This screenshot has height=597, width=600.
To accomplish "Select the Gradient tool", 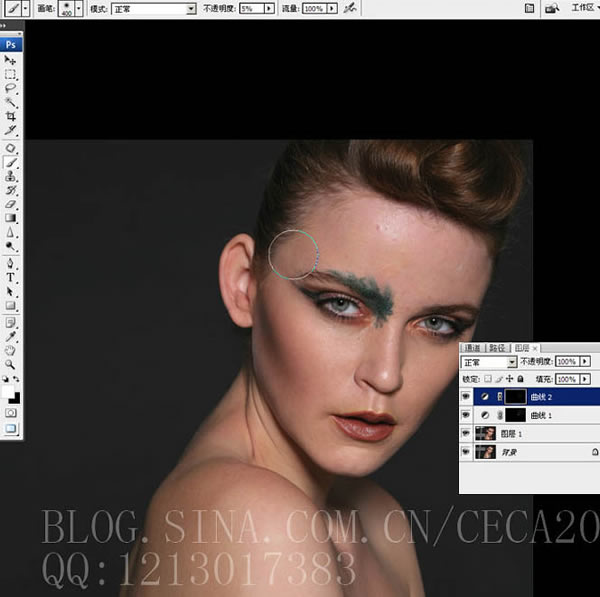I will 10,218.
